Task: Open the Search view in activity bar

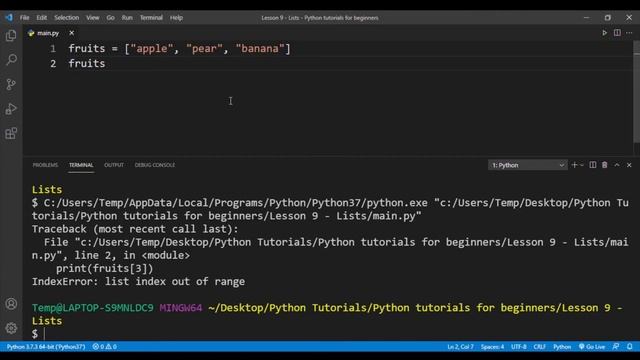Action: point(11,60)
